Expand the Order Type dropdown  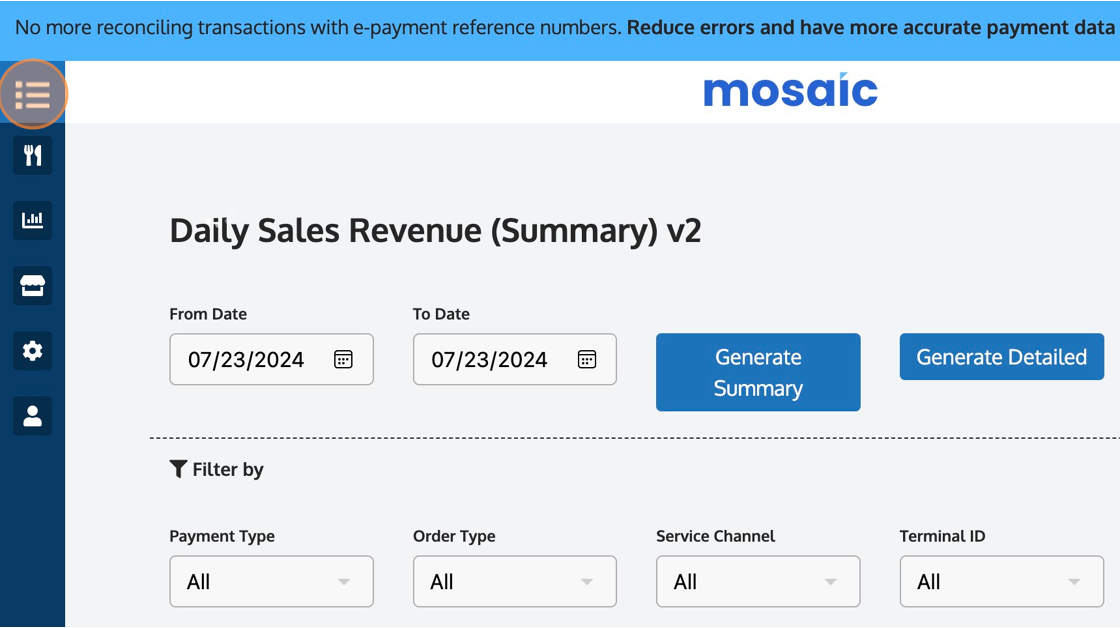point(515,582)
